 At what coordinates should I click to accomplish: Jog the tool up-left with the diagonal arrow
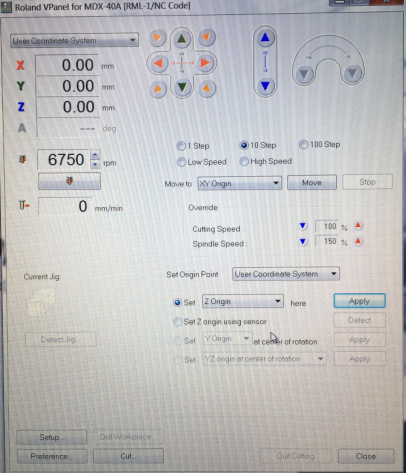click(157, 38)
